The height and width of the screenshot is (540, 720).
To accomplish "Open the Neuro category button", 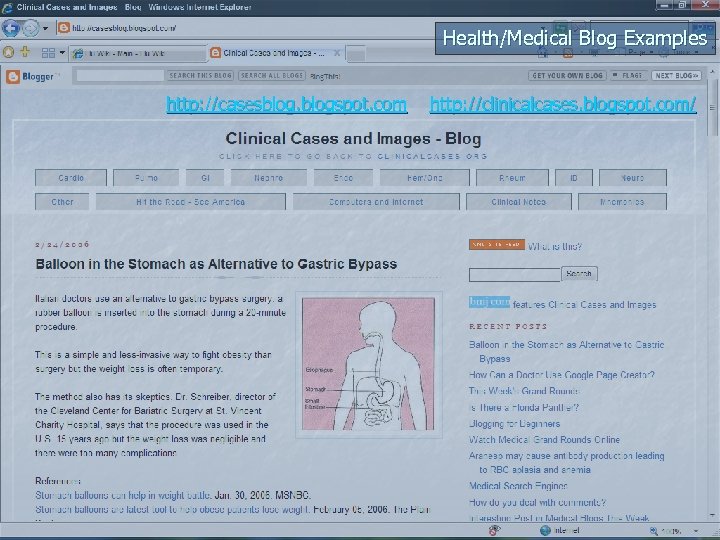I will (633, 178).
